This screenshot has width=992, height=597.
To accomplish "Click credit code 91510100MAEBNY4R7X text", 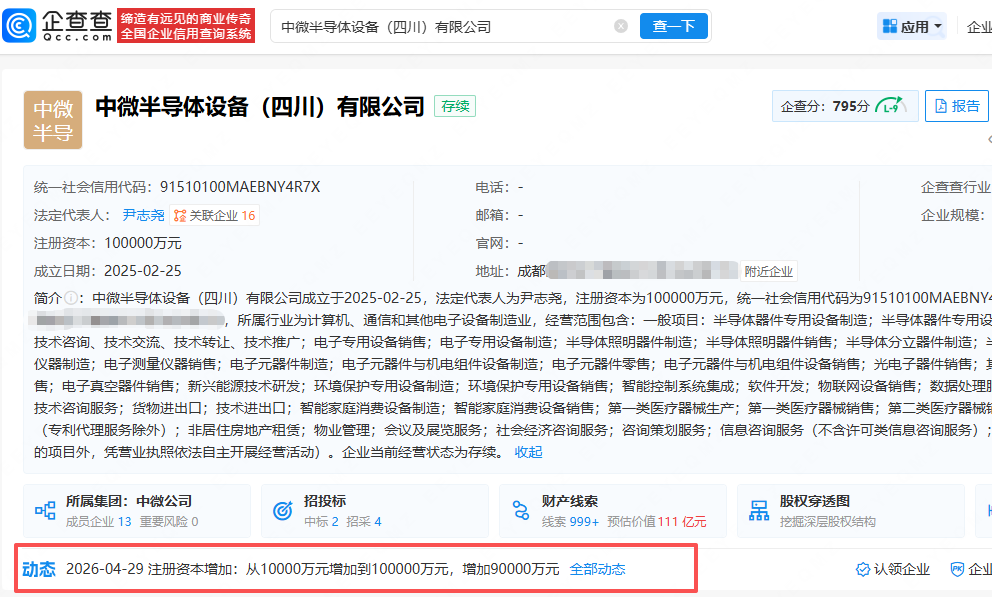I will point(240,187).
